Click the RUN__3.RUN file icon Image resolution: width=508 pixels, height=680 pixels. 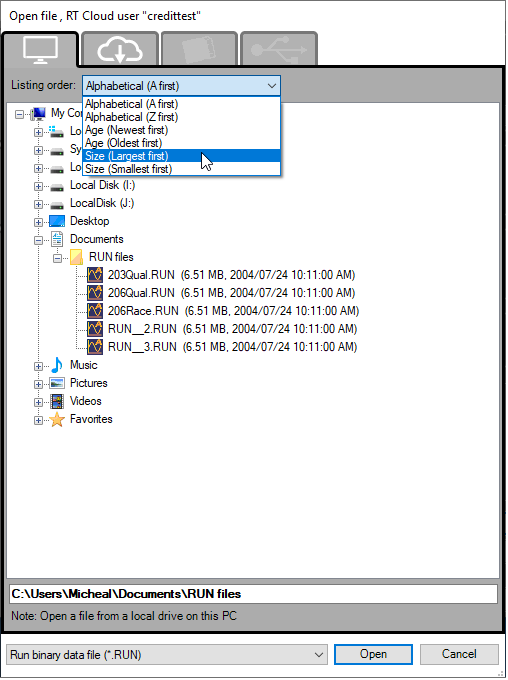point(95,347)
